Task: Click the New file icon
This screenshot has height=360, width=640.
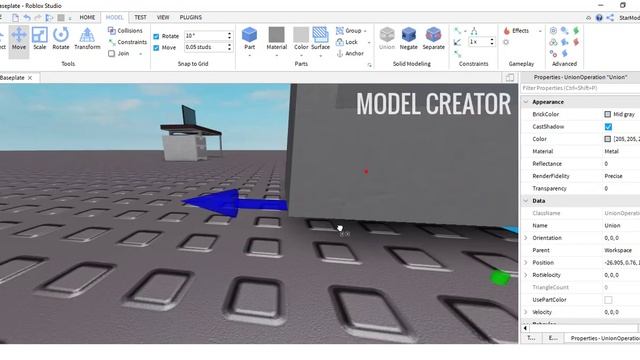Action: [15, 18]
